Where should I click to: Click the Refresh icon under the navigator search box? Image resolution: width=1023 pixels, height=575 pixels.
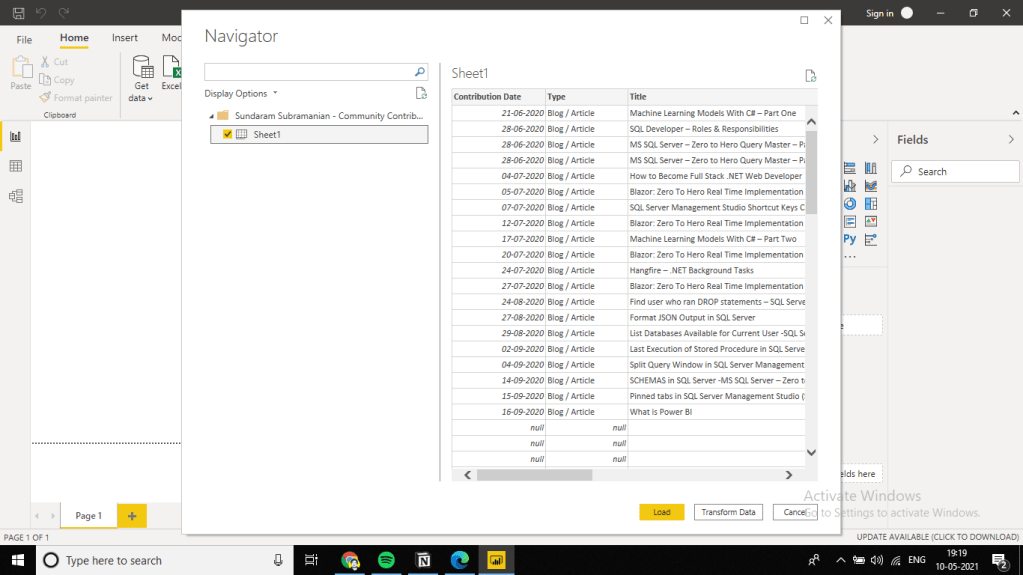pyautogui.click(x=421, y=93)
